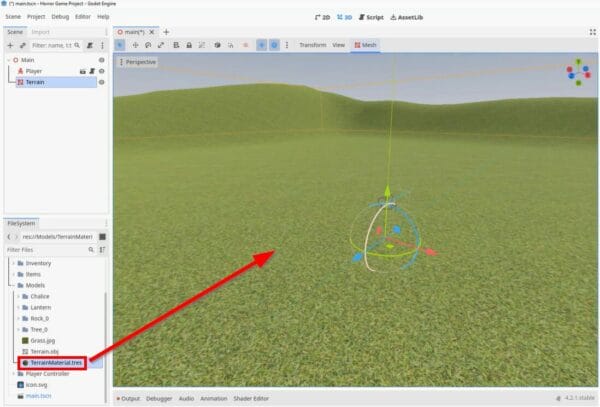
Task: Select the Rotate mode tool
Action: pos(148,45)
